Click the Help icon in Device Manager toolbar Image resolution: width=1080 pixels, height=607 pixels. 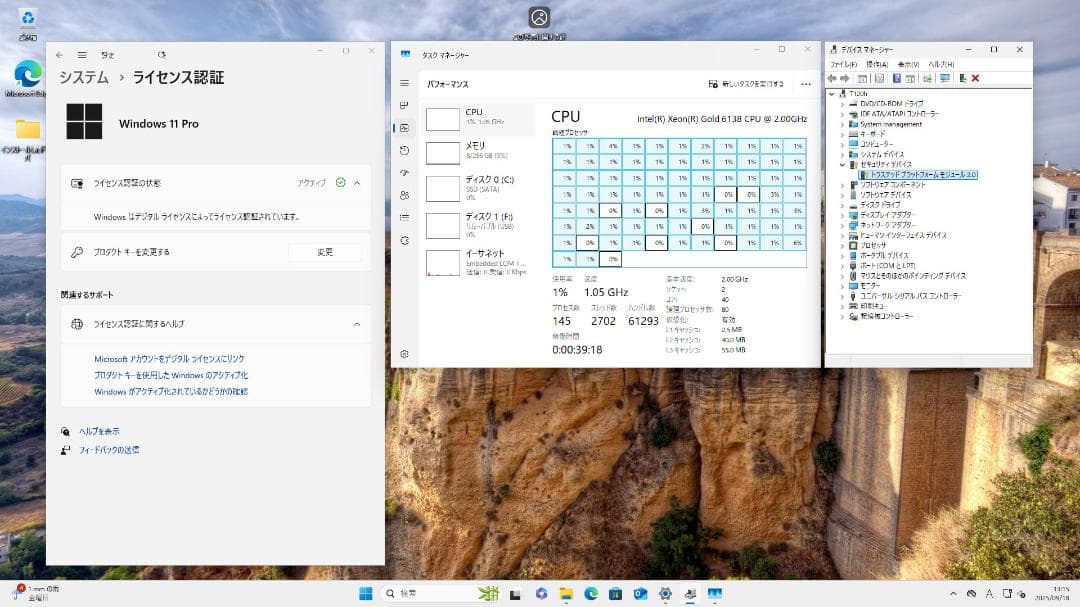tap(896, 78)
